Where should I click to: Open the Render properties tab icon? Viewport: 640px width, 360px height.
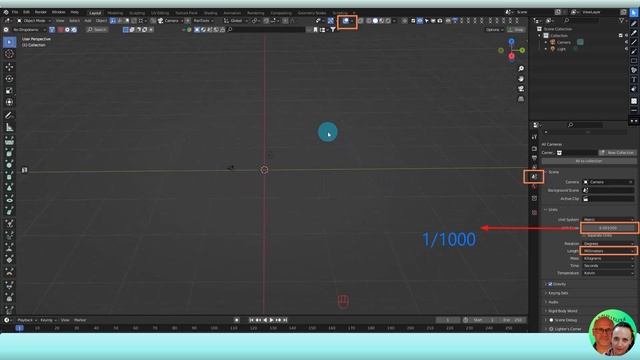pos(534,149)
